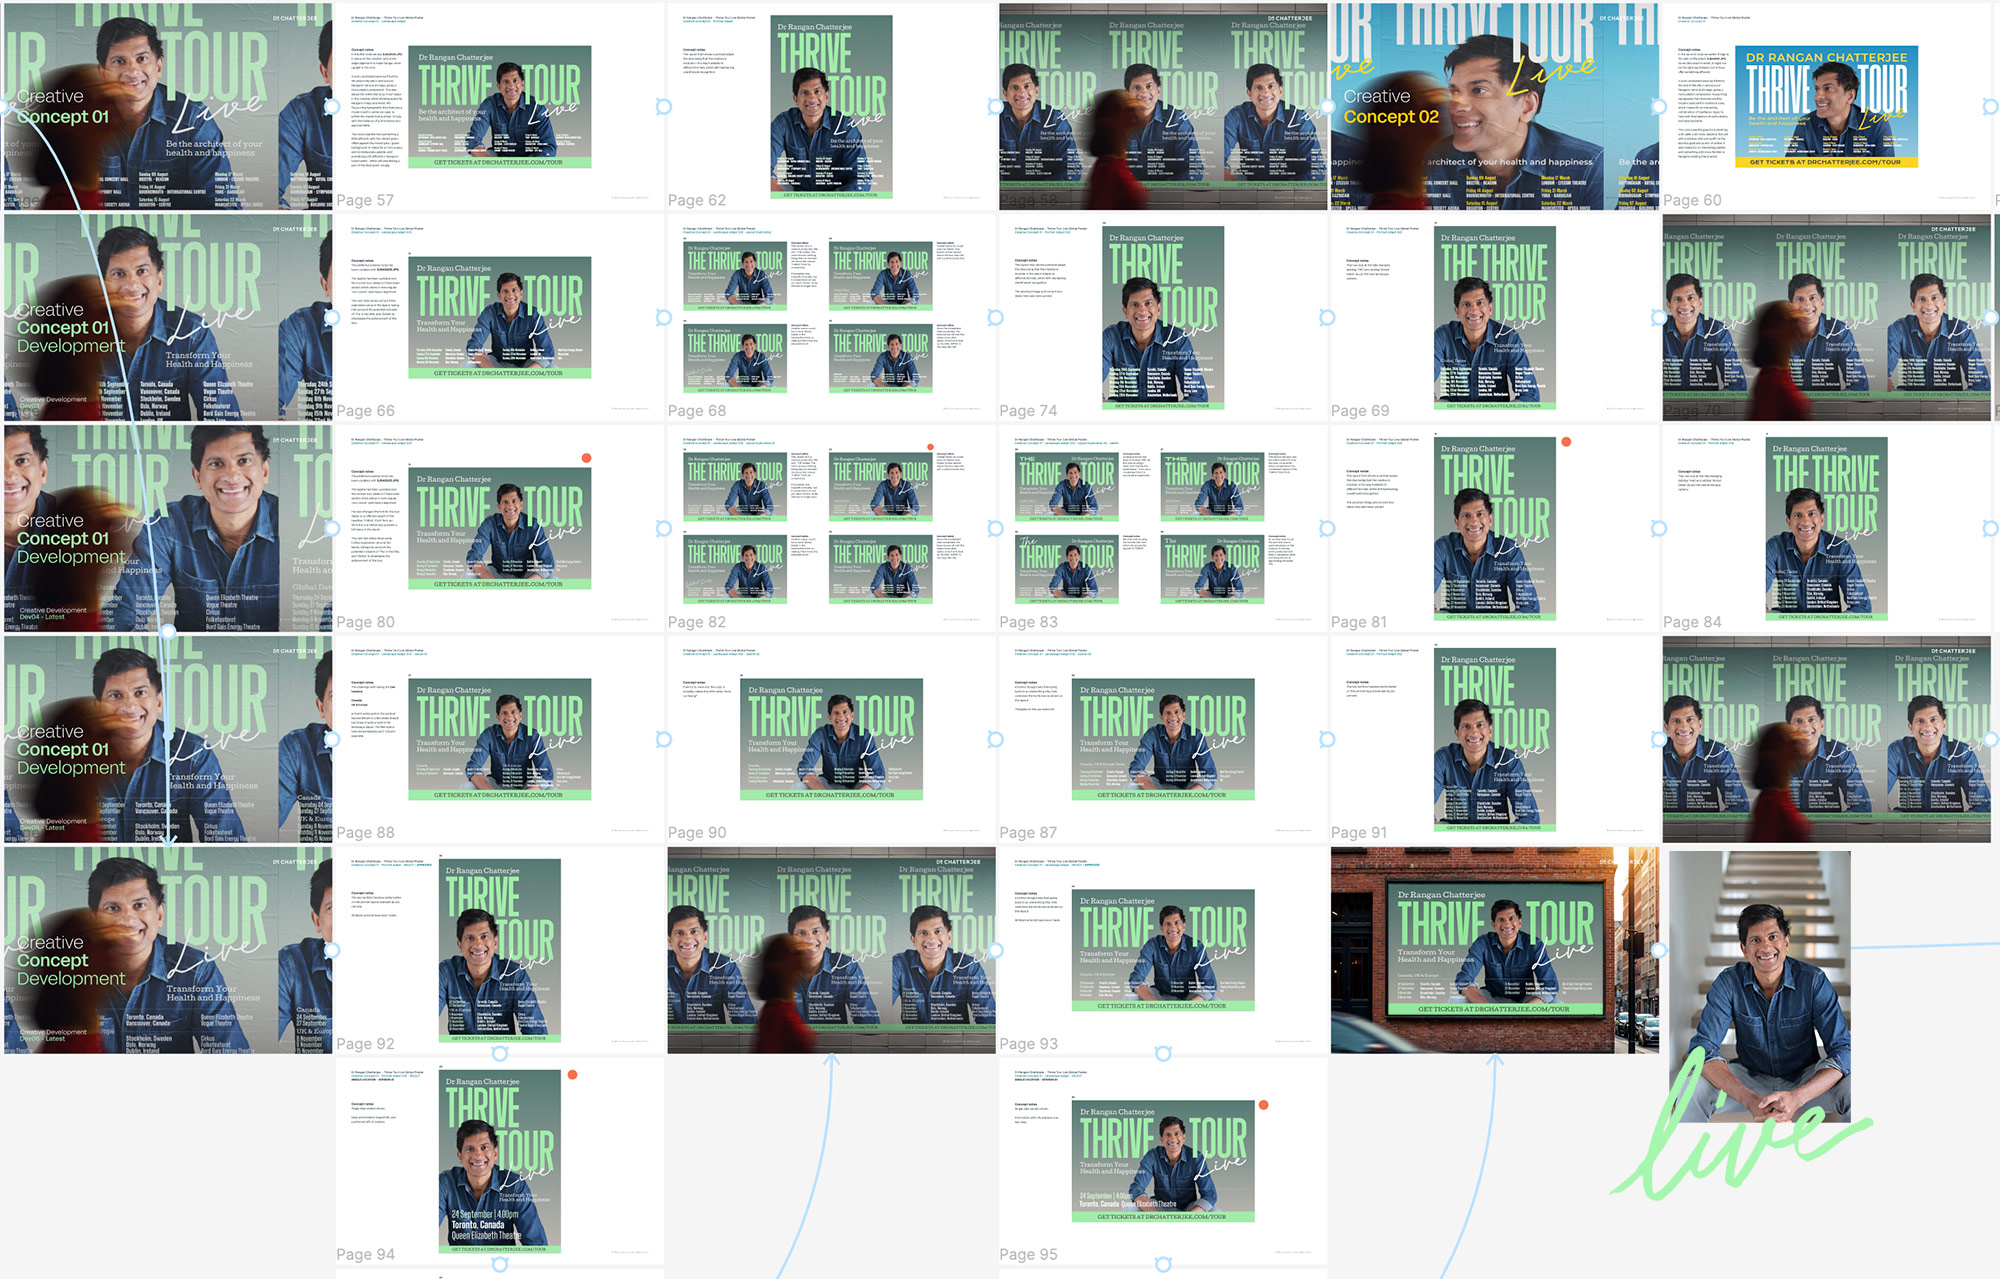Click the 'Page 69' label
Viewport: 2000px width, 1279px height.
click(x=1360, y=411)
